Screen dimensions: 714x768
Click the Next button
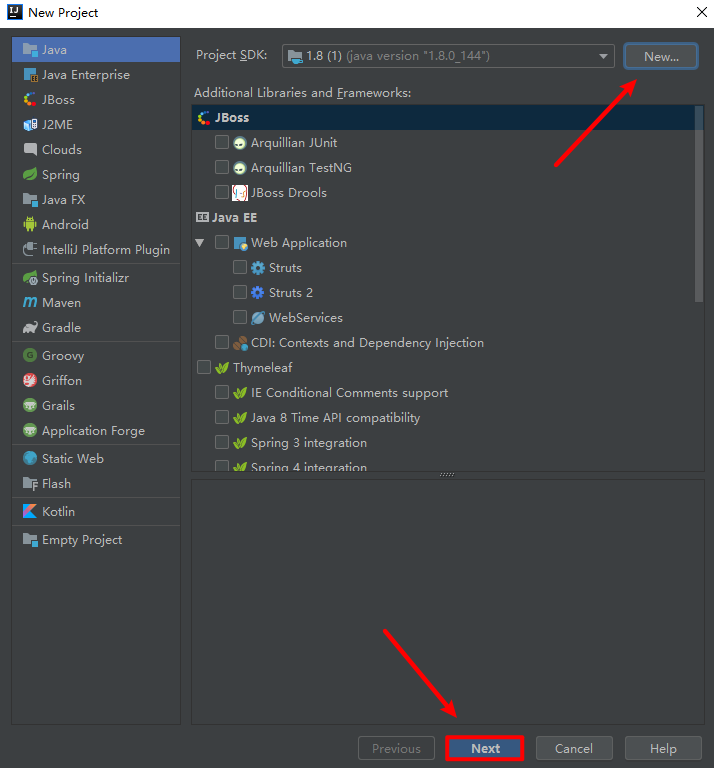pyautogui.click(x=485, y=748)
